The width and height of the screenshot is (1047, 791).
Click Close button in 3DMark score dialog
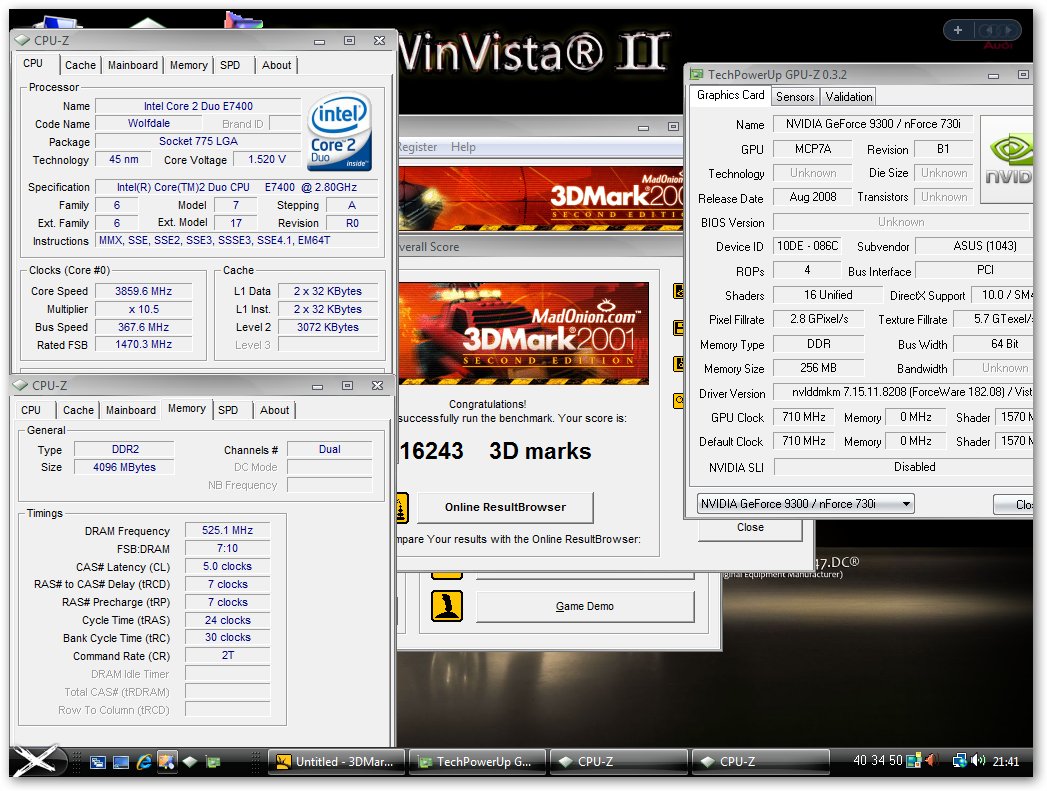pos(750,527)
